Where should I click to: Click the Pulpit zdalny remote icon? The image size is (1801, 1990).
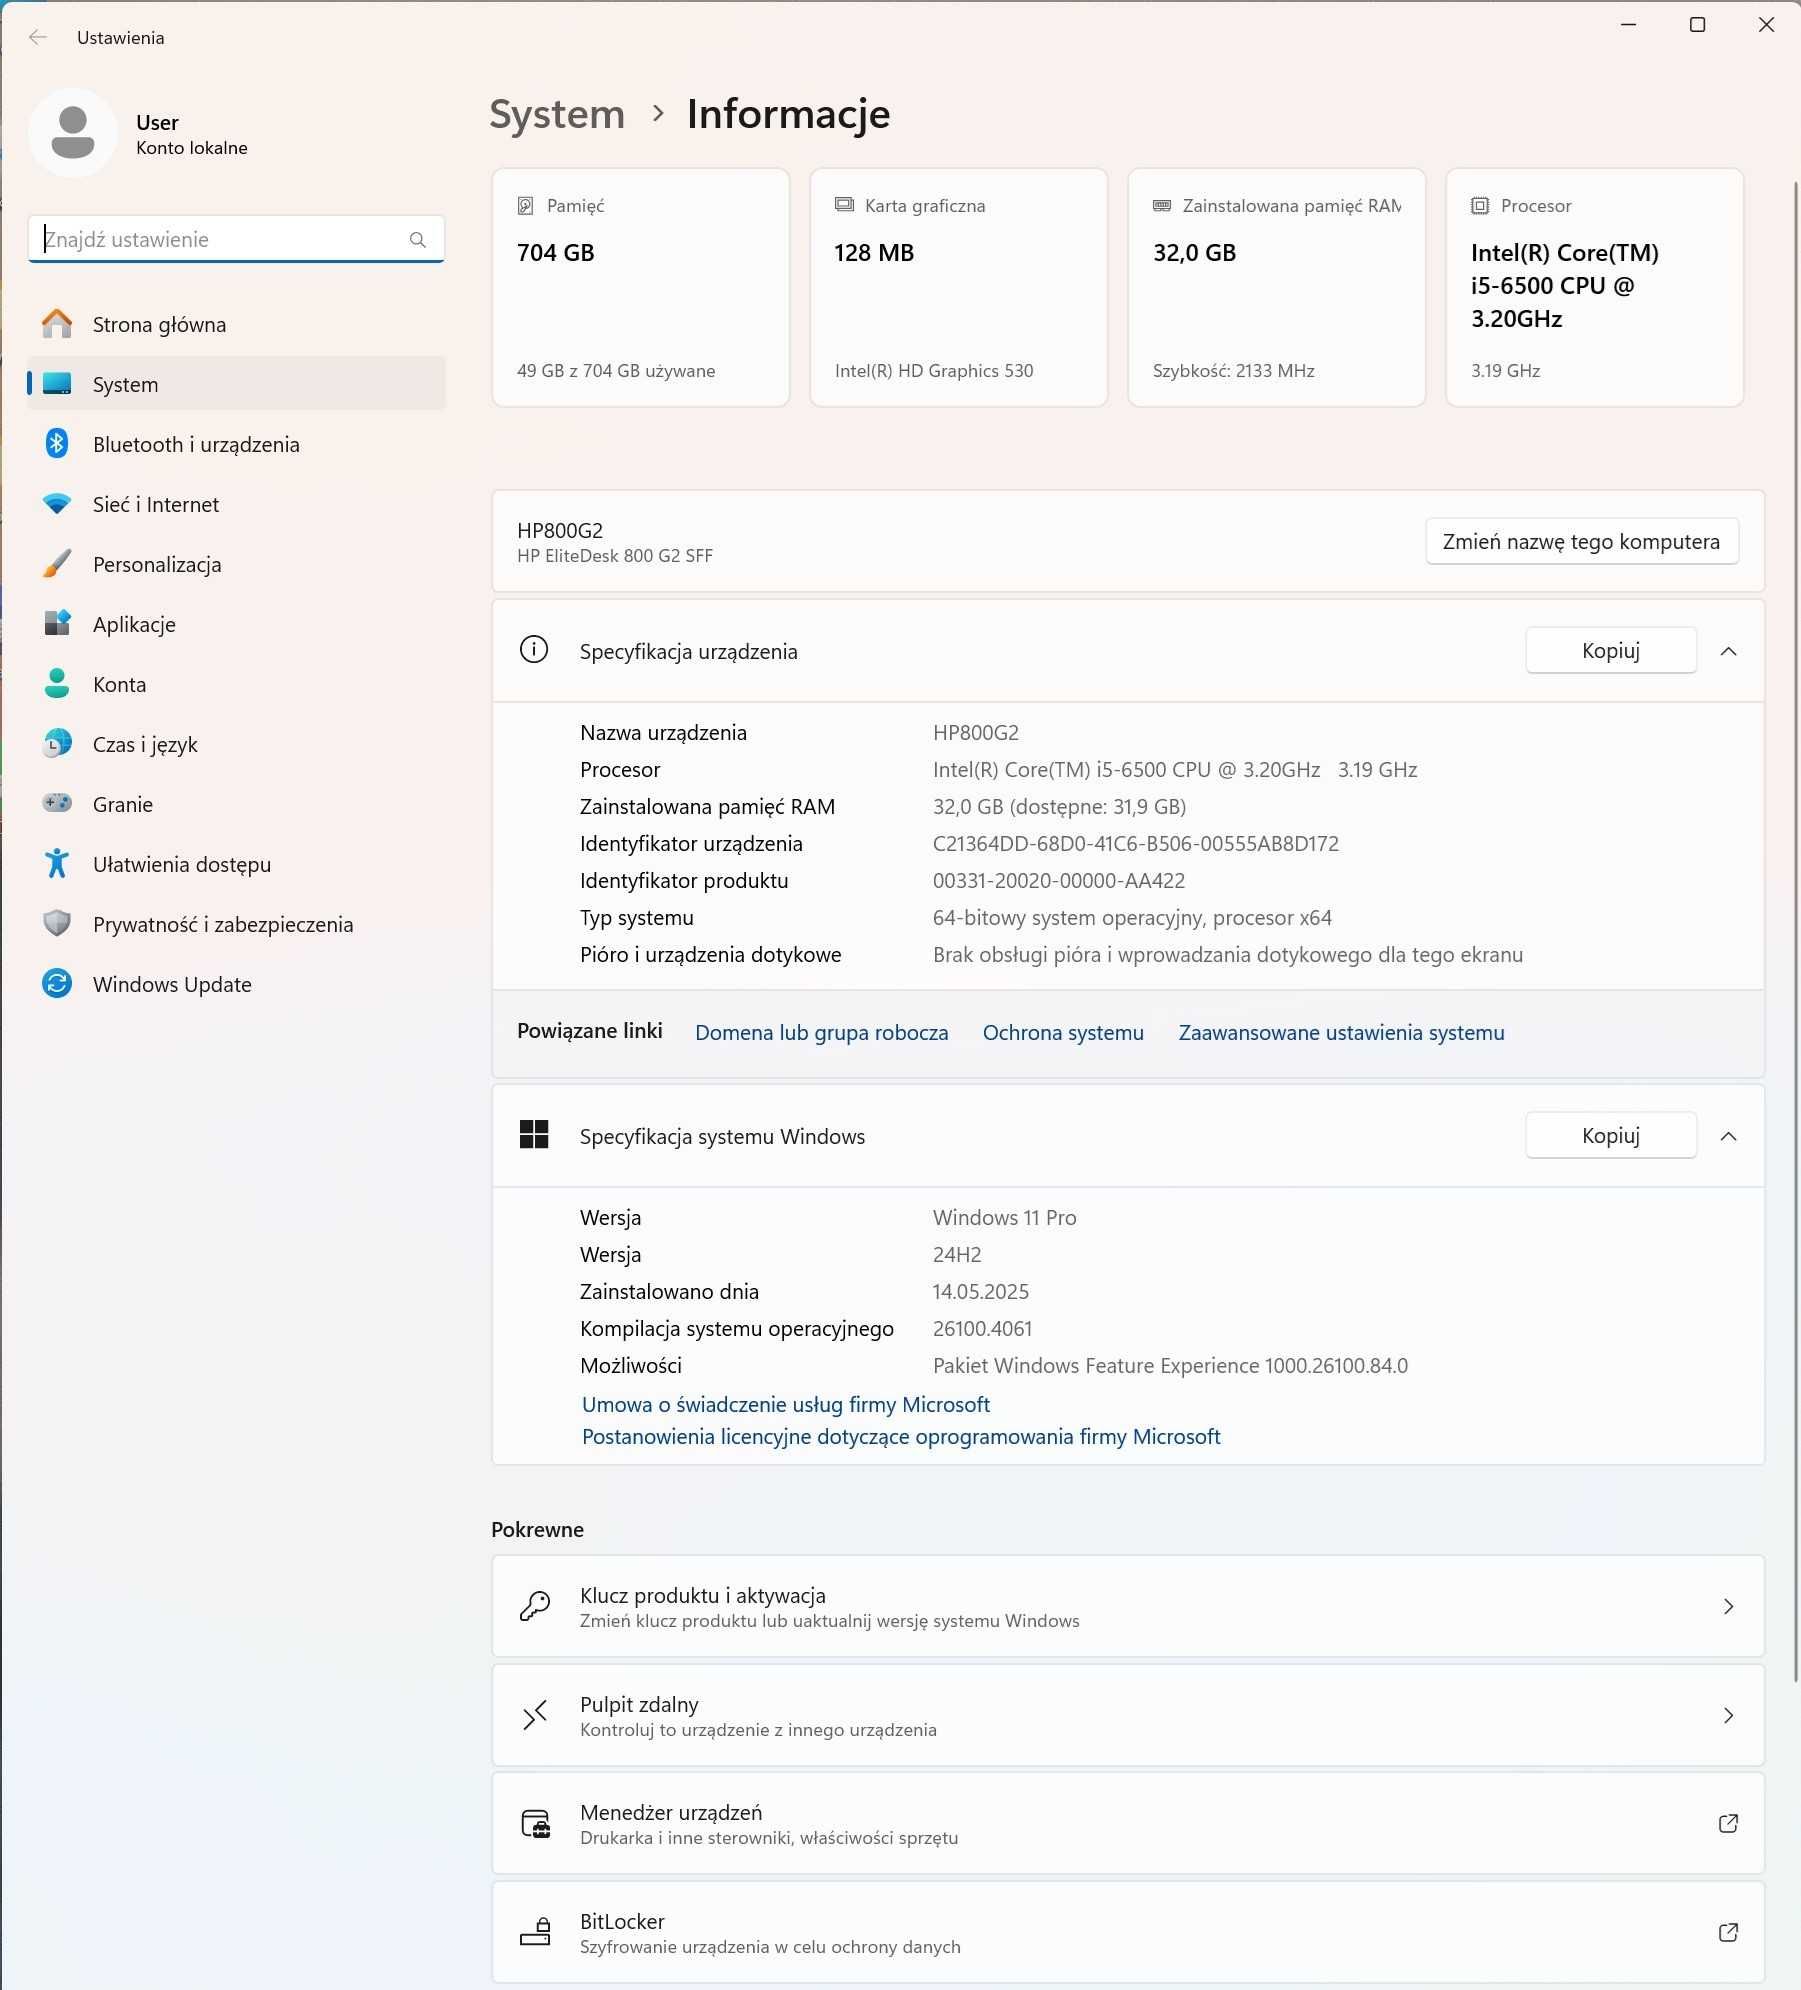click(534, 1715)
